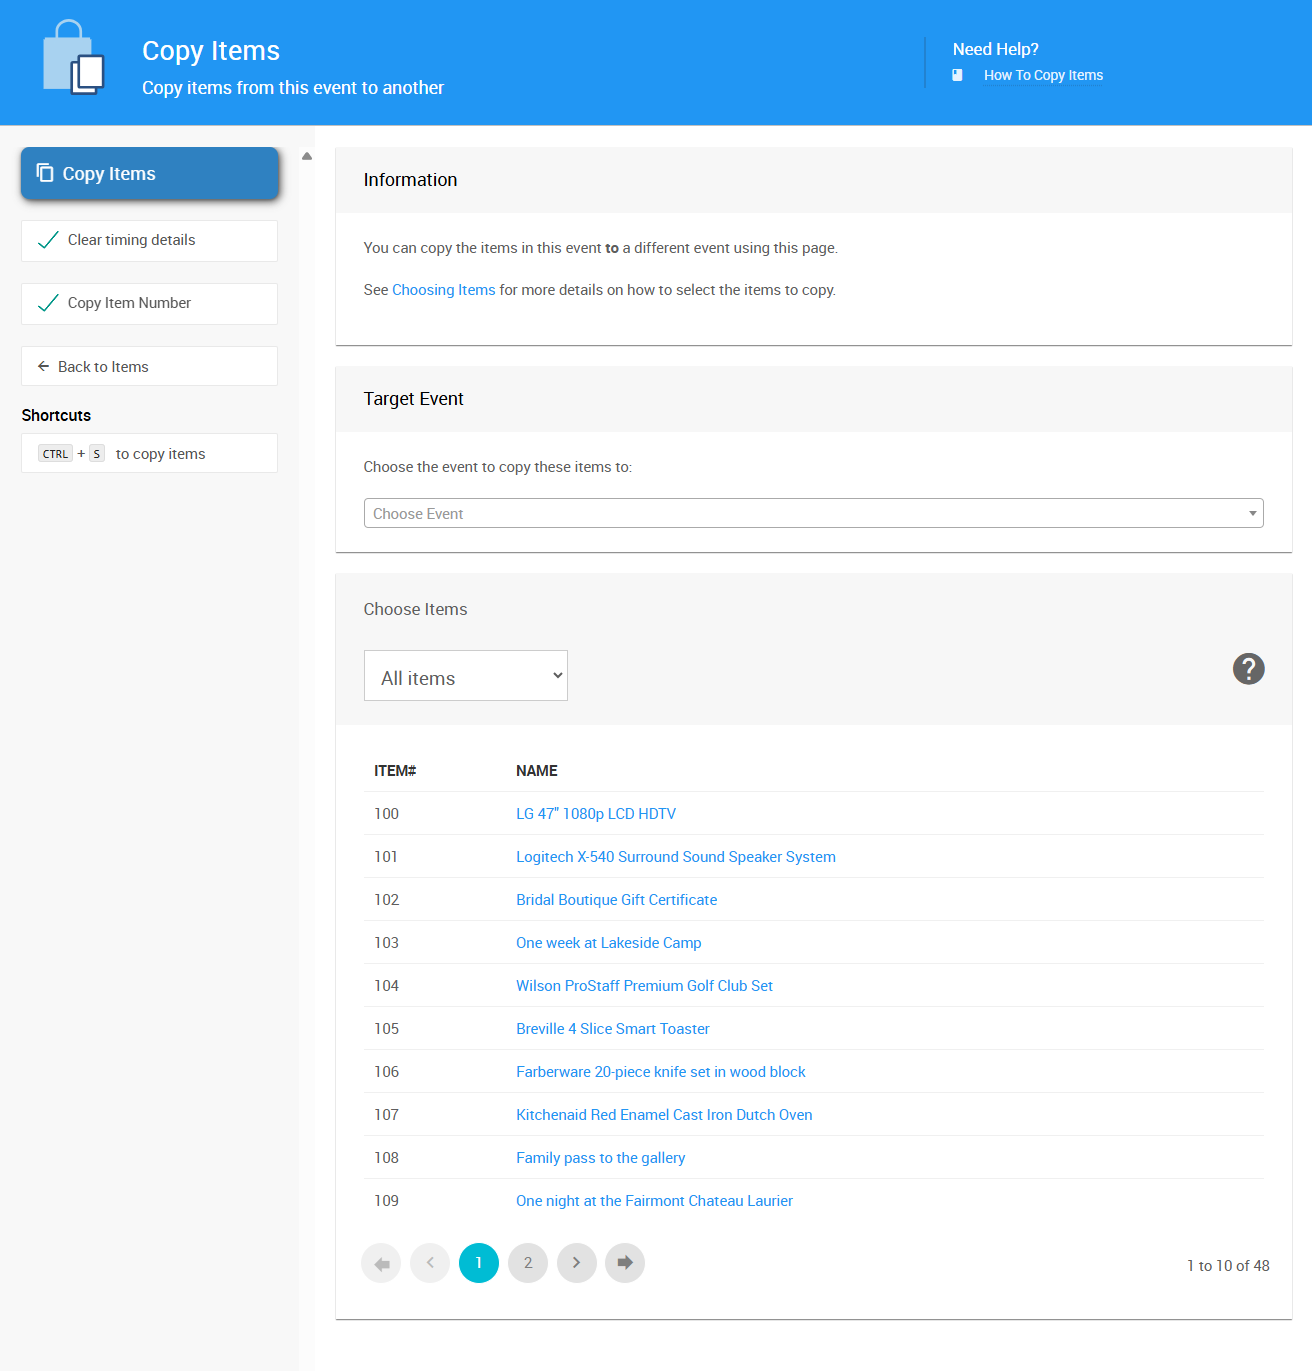The height and width of the screenshot is (1371, 1312).
Task: Jump to first page arrow in pagination
Action: coord(381,1263)
